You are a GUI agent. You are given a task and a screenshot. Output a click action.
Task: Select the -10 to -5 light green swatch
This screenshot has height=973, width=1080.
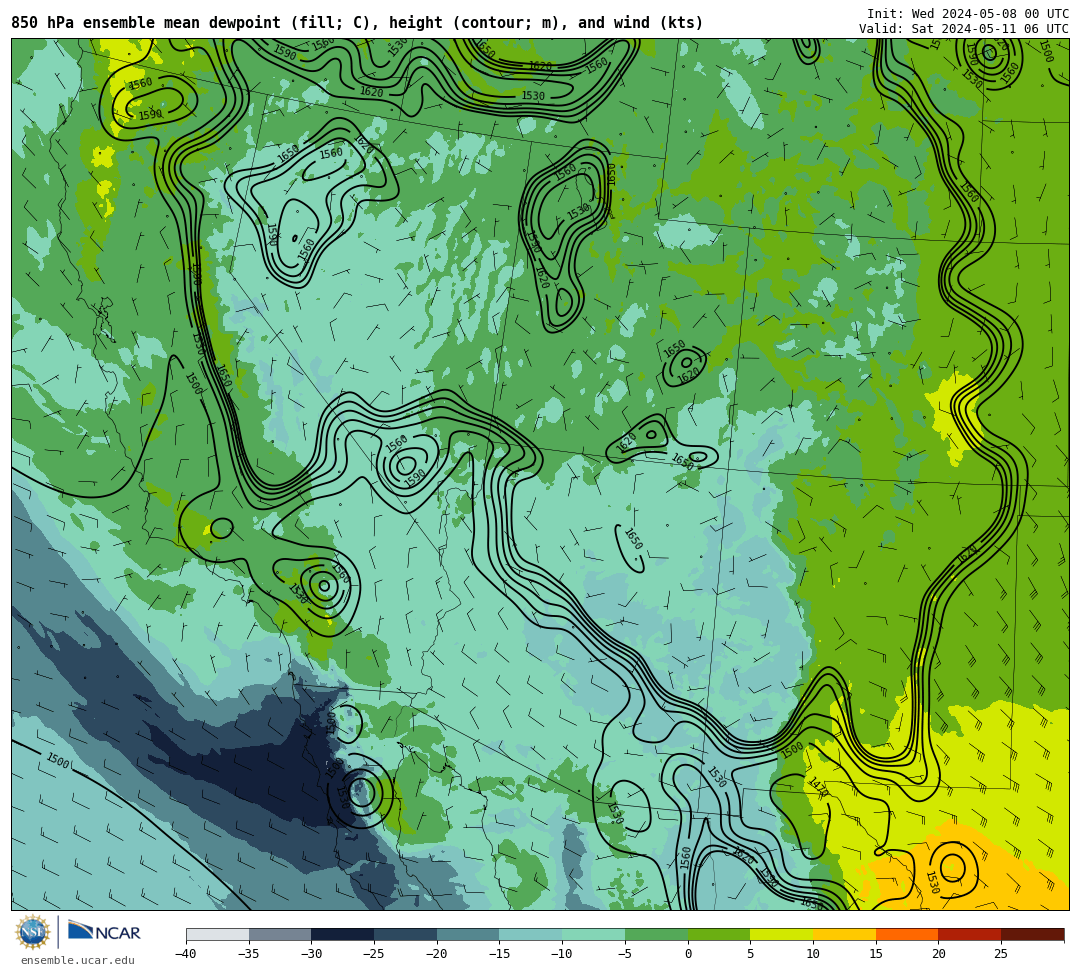click(x=593, y=934)
